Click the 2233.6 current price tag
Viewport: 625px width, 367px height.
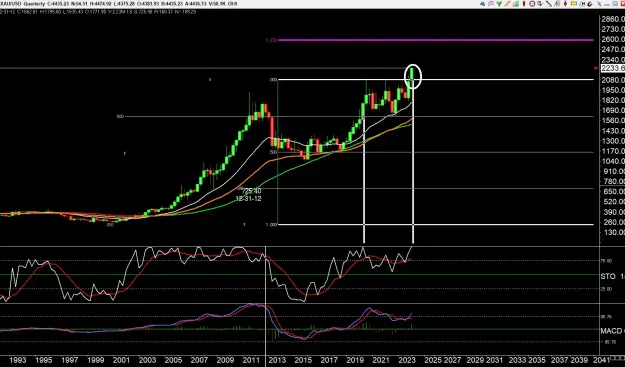[x=613, y=68]
